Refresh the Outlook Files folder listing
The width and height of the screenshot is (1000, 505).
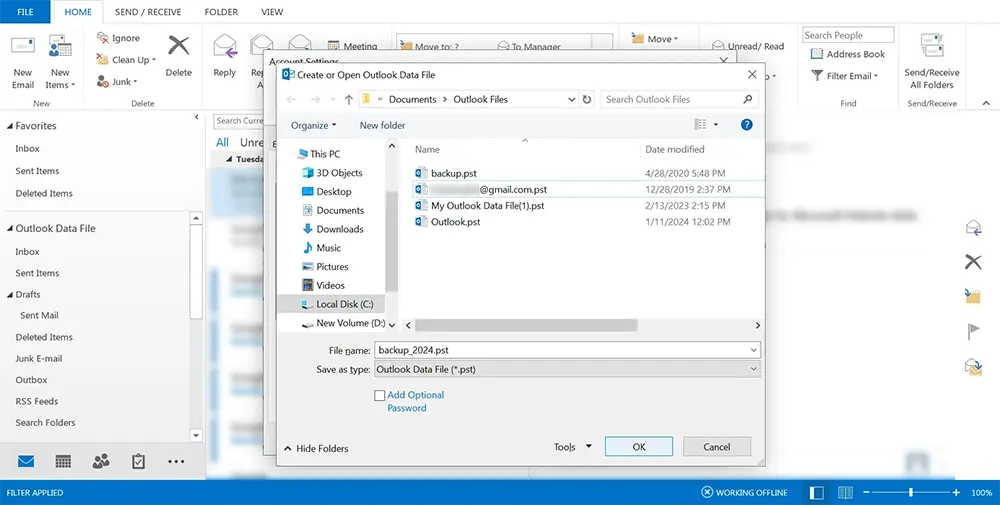tap(587, 99)
